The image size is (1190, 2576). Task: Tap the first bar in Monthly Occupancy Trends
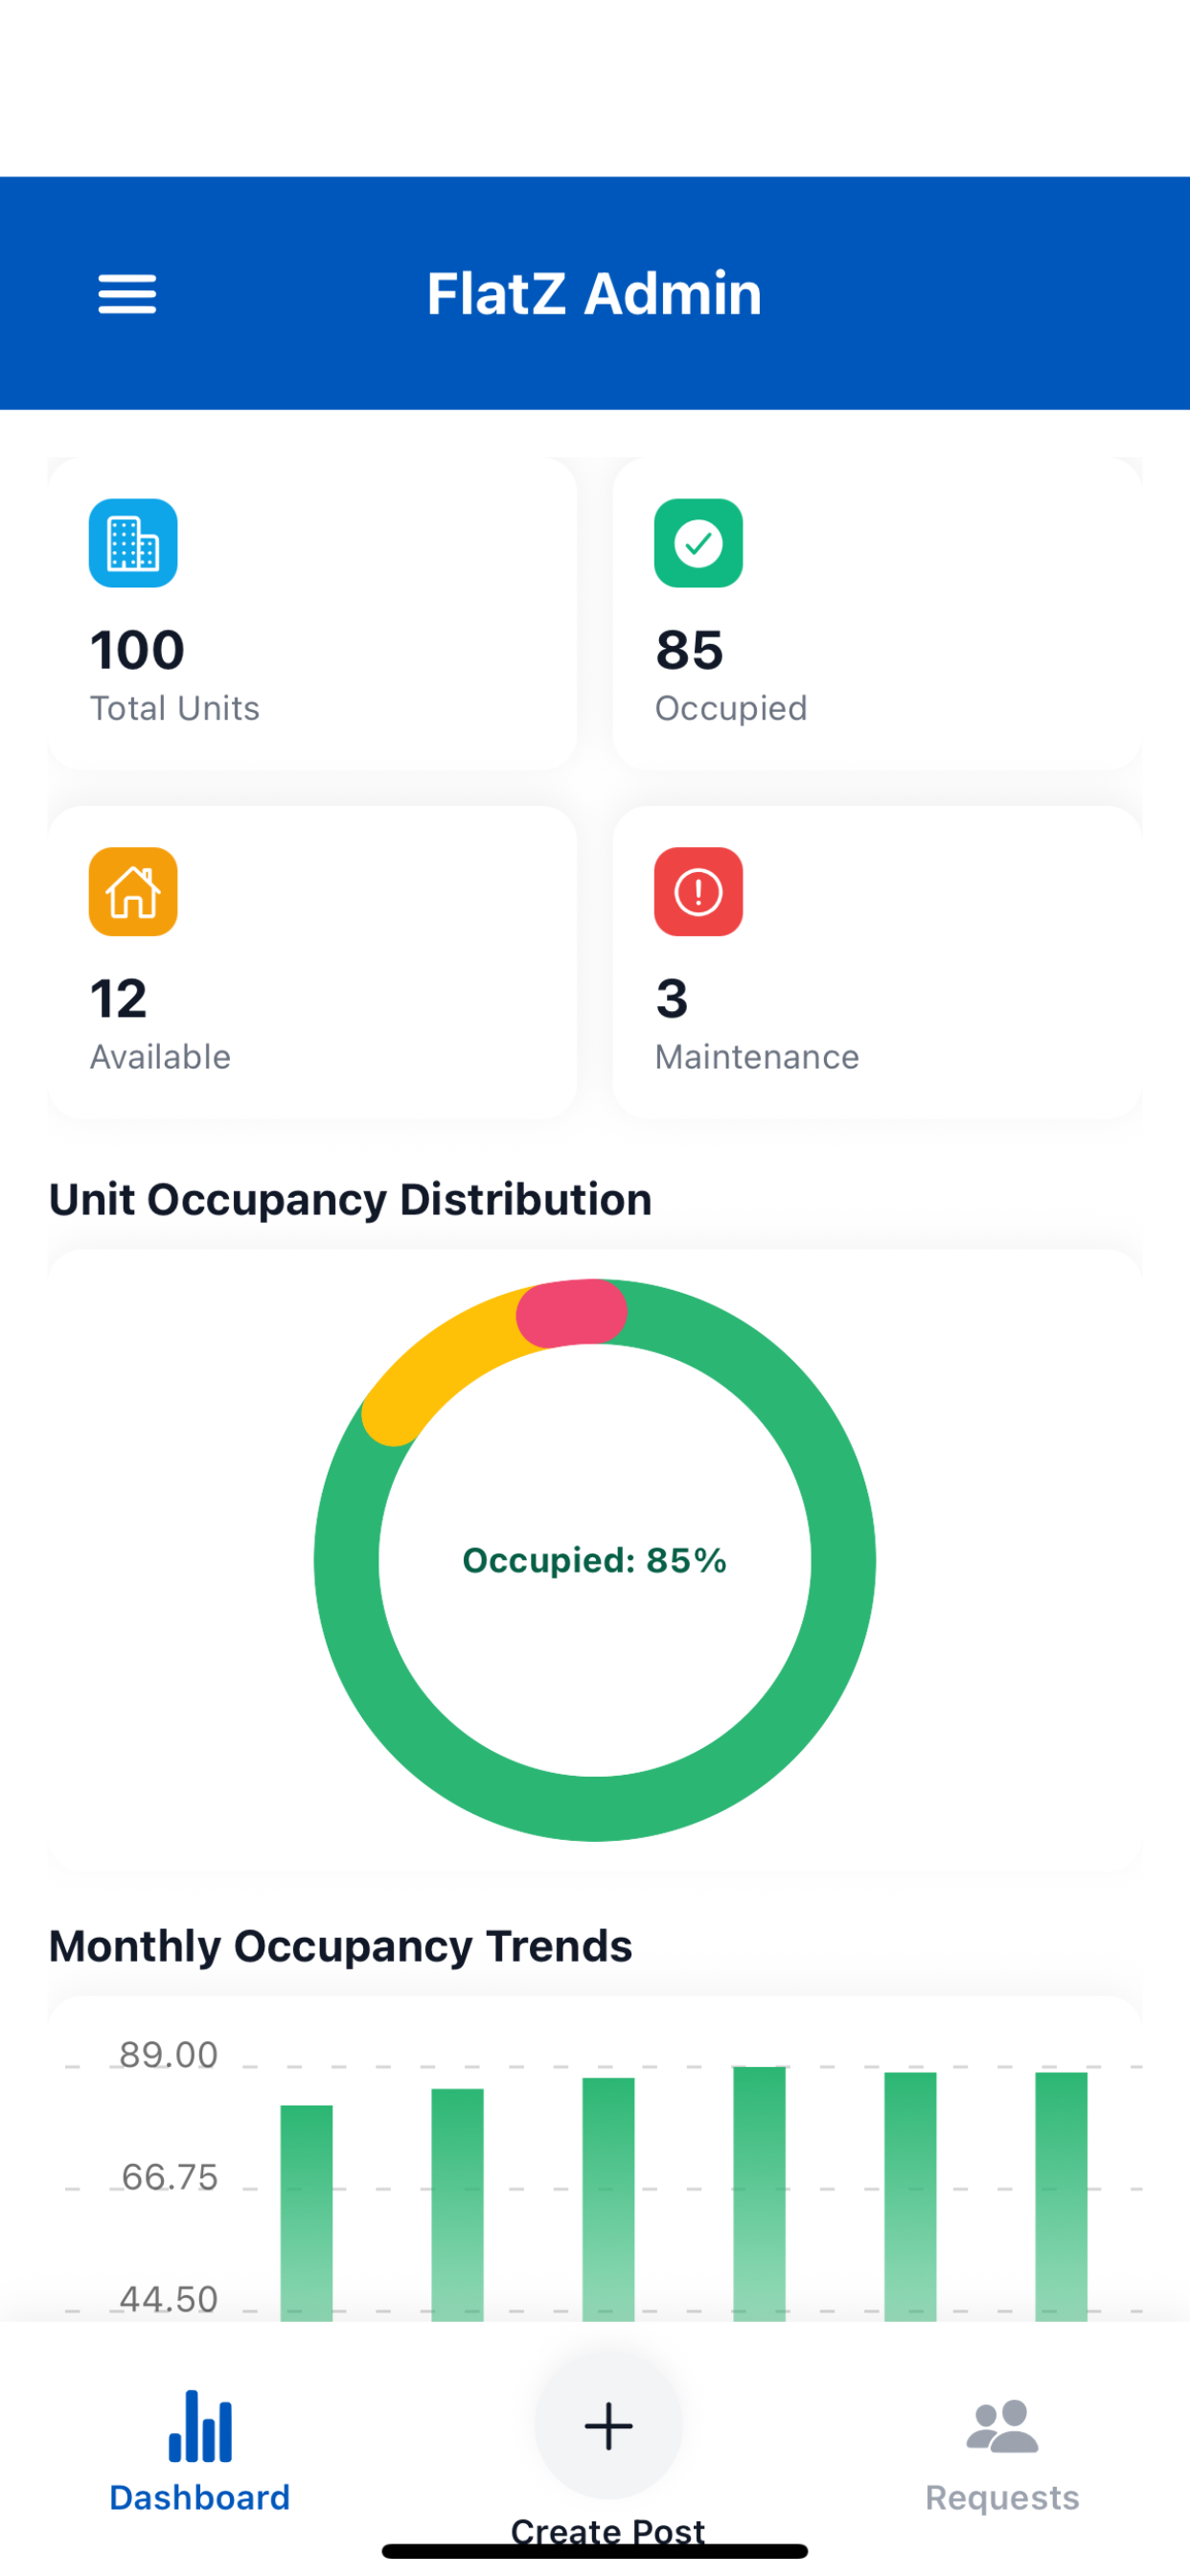(x=306, y=2212)
